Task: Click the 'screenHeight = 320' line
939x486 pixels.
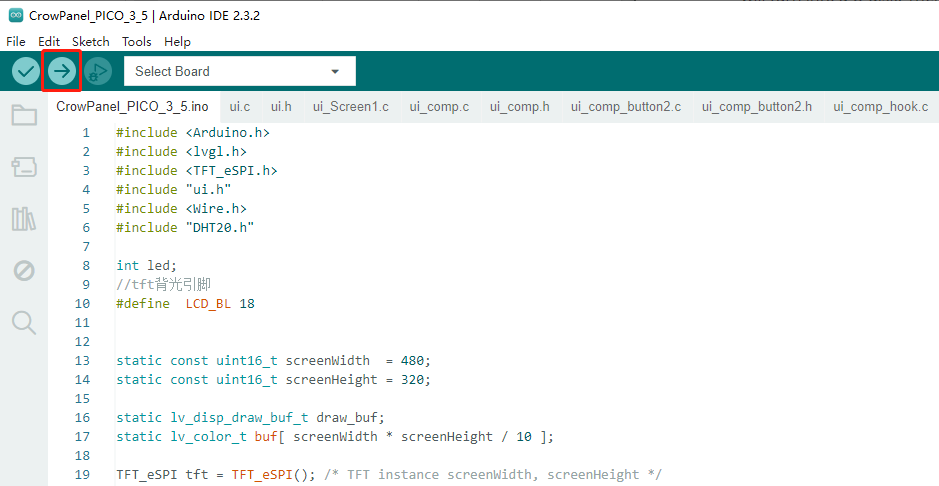Action: (x=274, y=379)
